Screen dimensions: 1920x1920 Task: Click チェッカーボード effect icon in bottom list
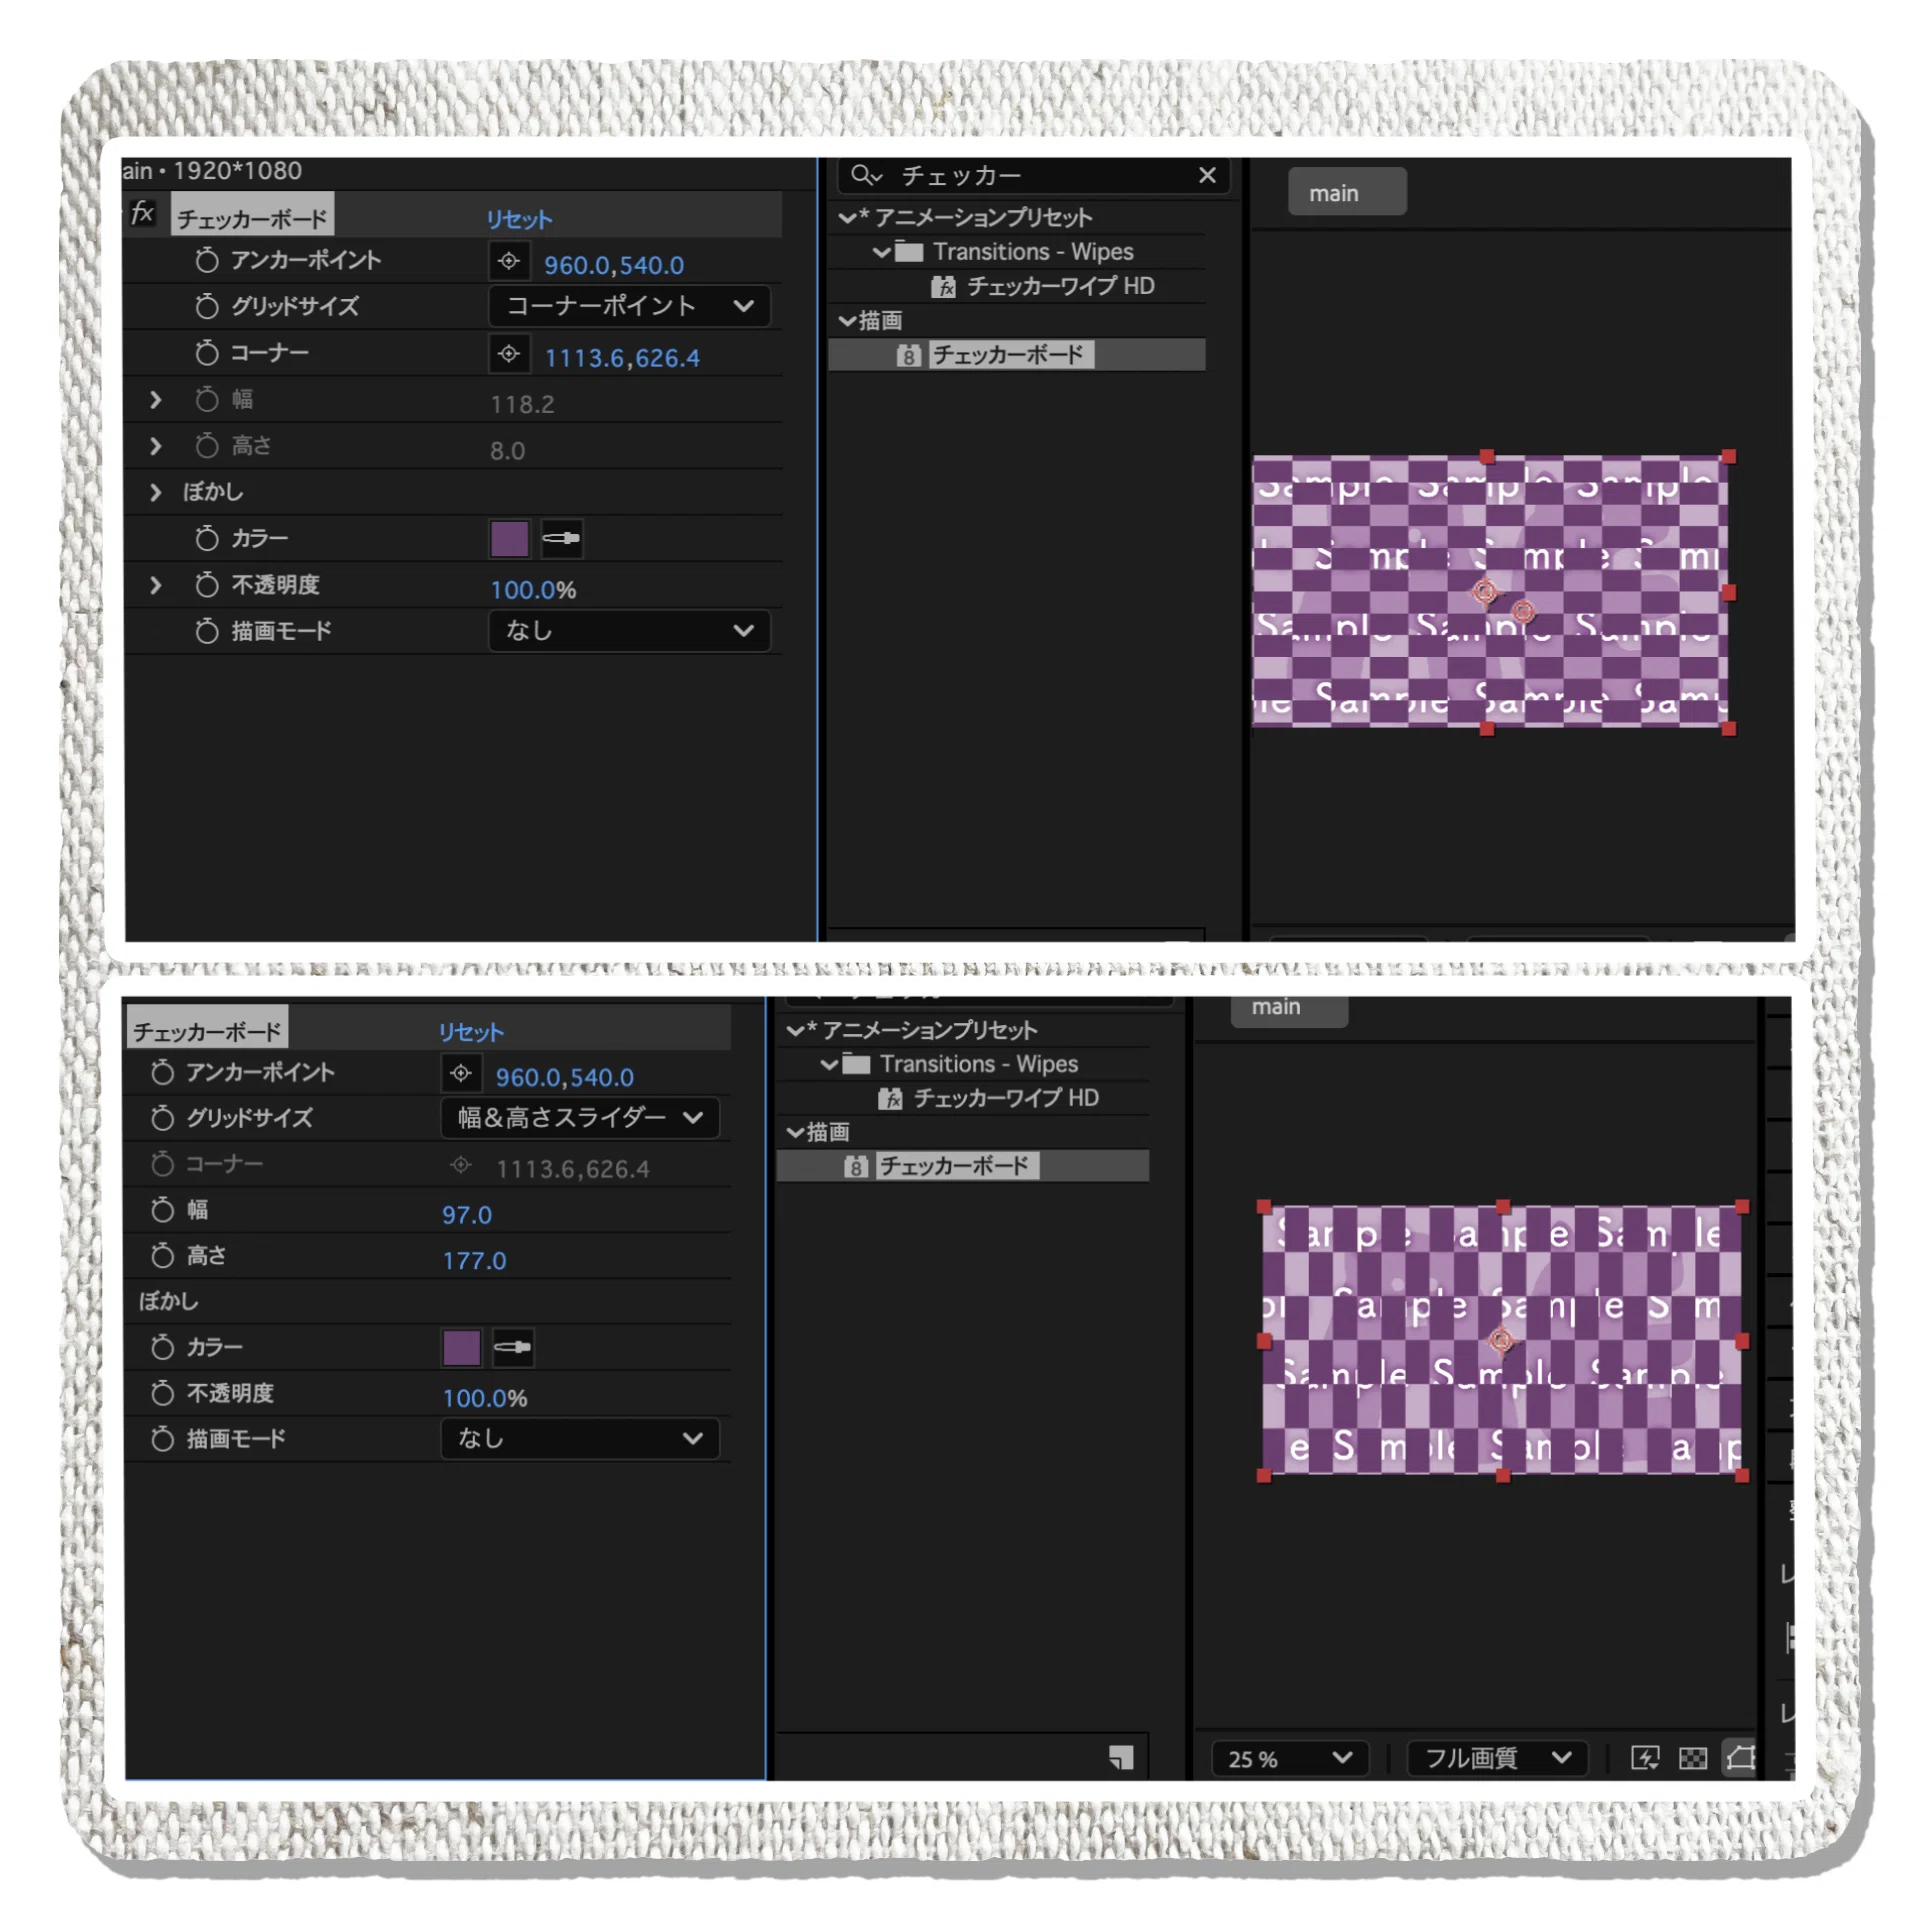[854, 1165]
